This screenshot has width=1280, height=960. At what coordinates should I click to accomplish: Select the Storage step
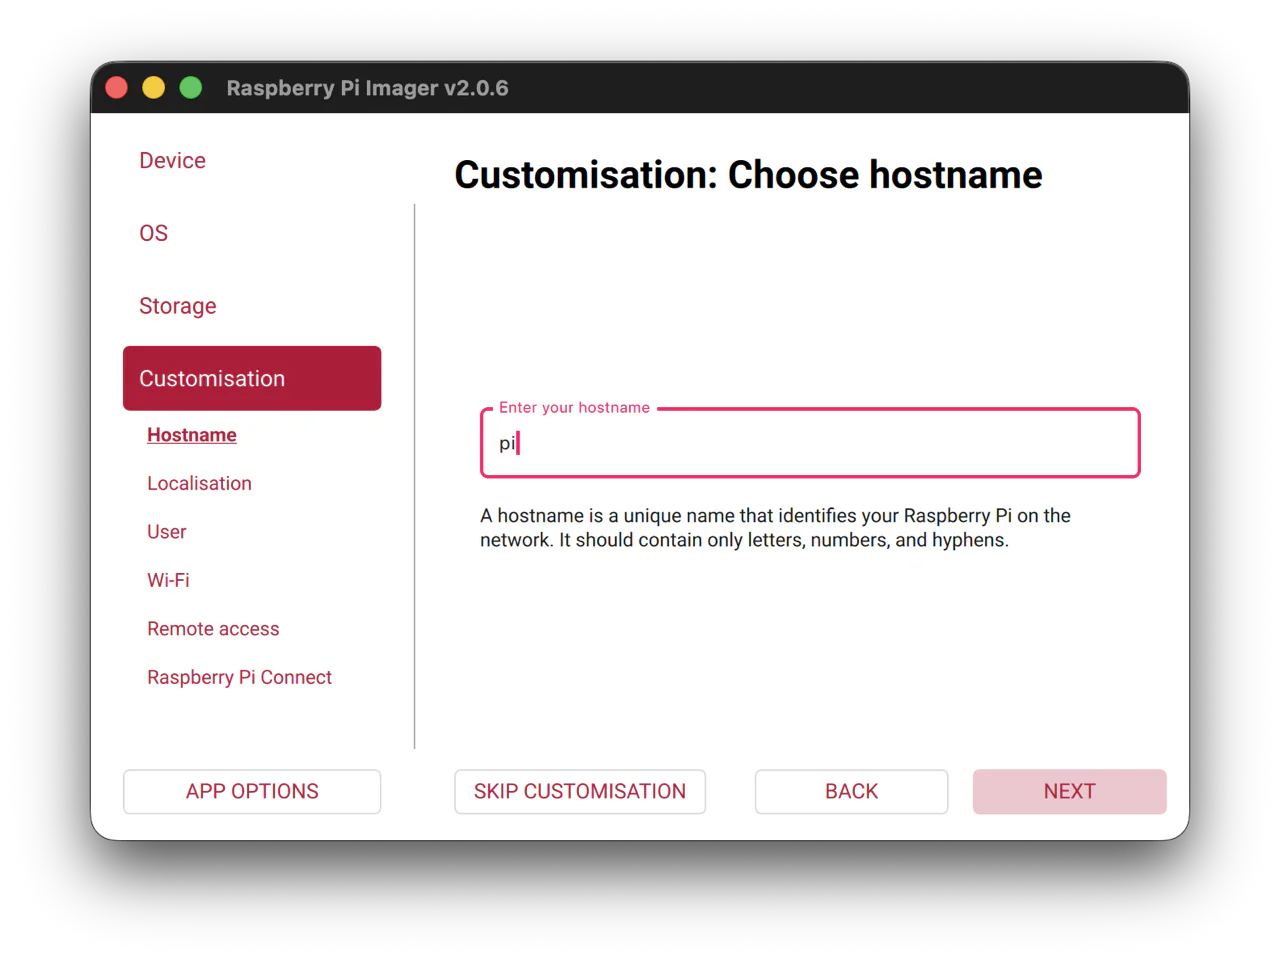tap(177, 306)
